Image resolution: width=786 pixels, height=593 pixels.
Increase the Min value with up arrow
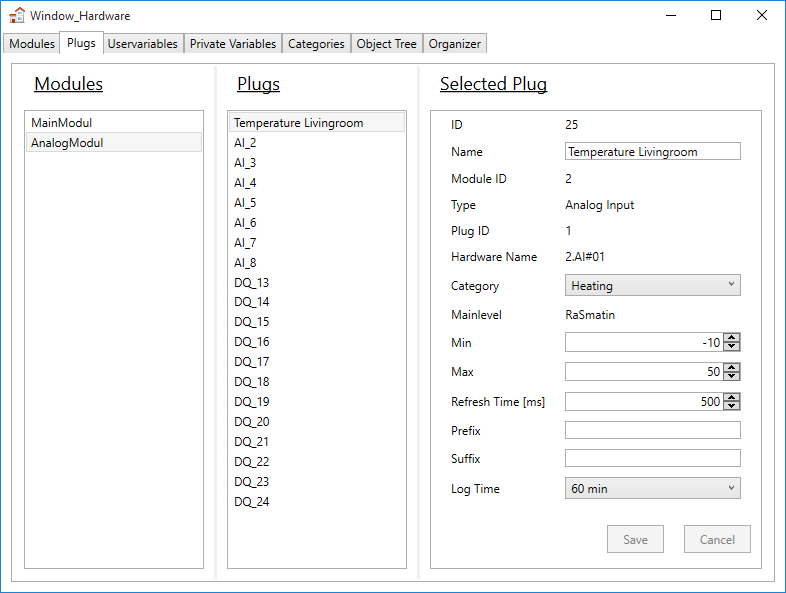click(x=732, y=338)
